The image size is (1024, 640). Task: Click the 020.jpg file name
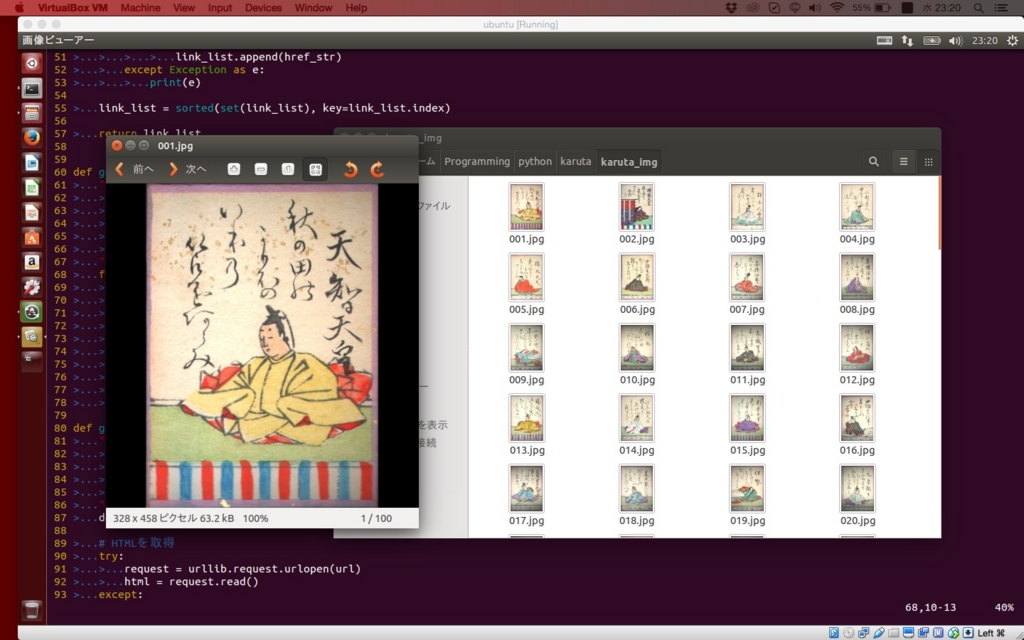click(857, 520)
